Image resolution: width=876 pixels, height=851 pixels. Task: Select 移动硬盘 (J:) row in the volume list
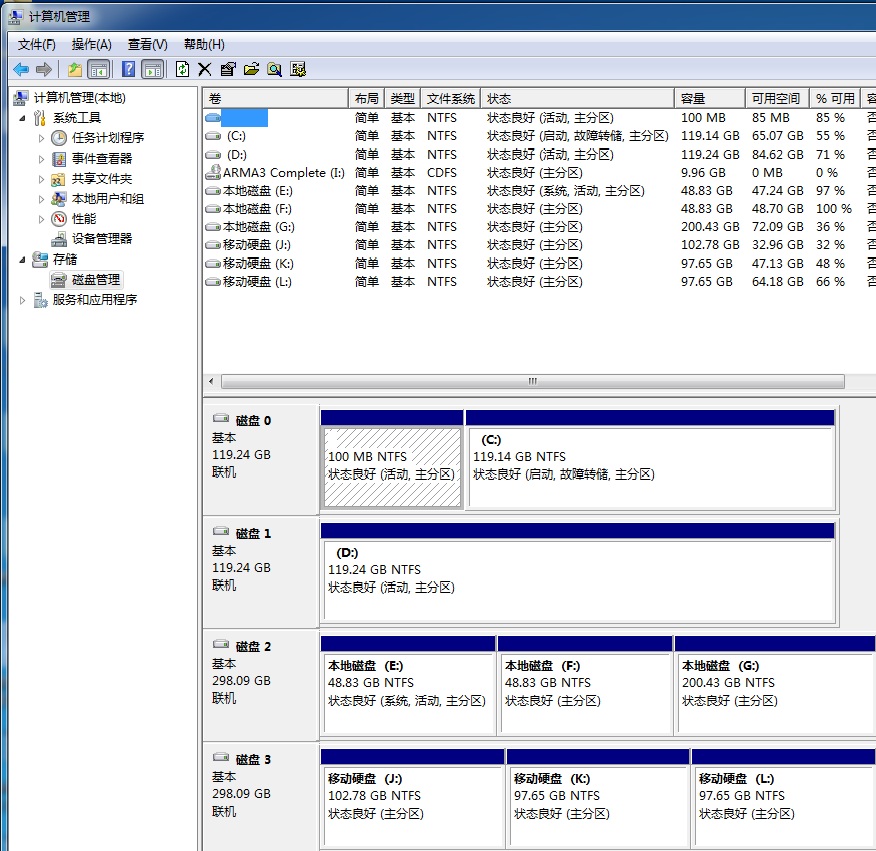click(539, 245)
